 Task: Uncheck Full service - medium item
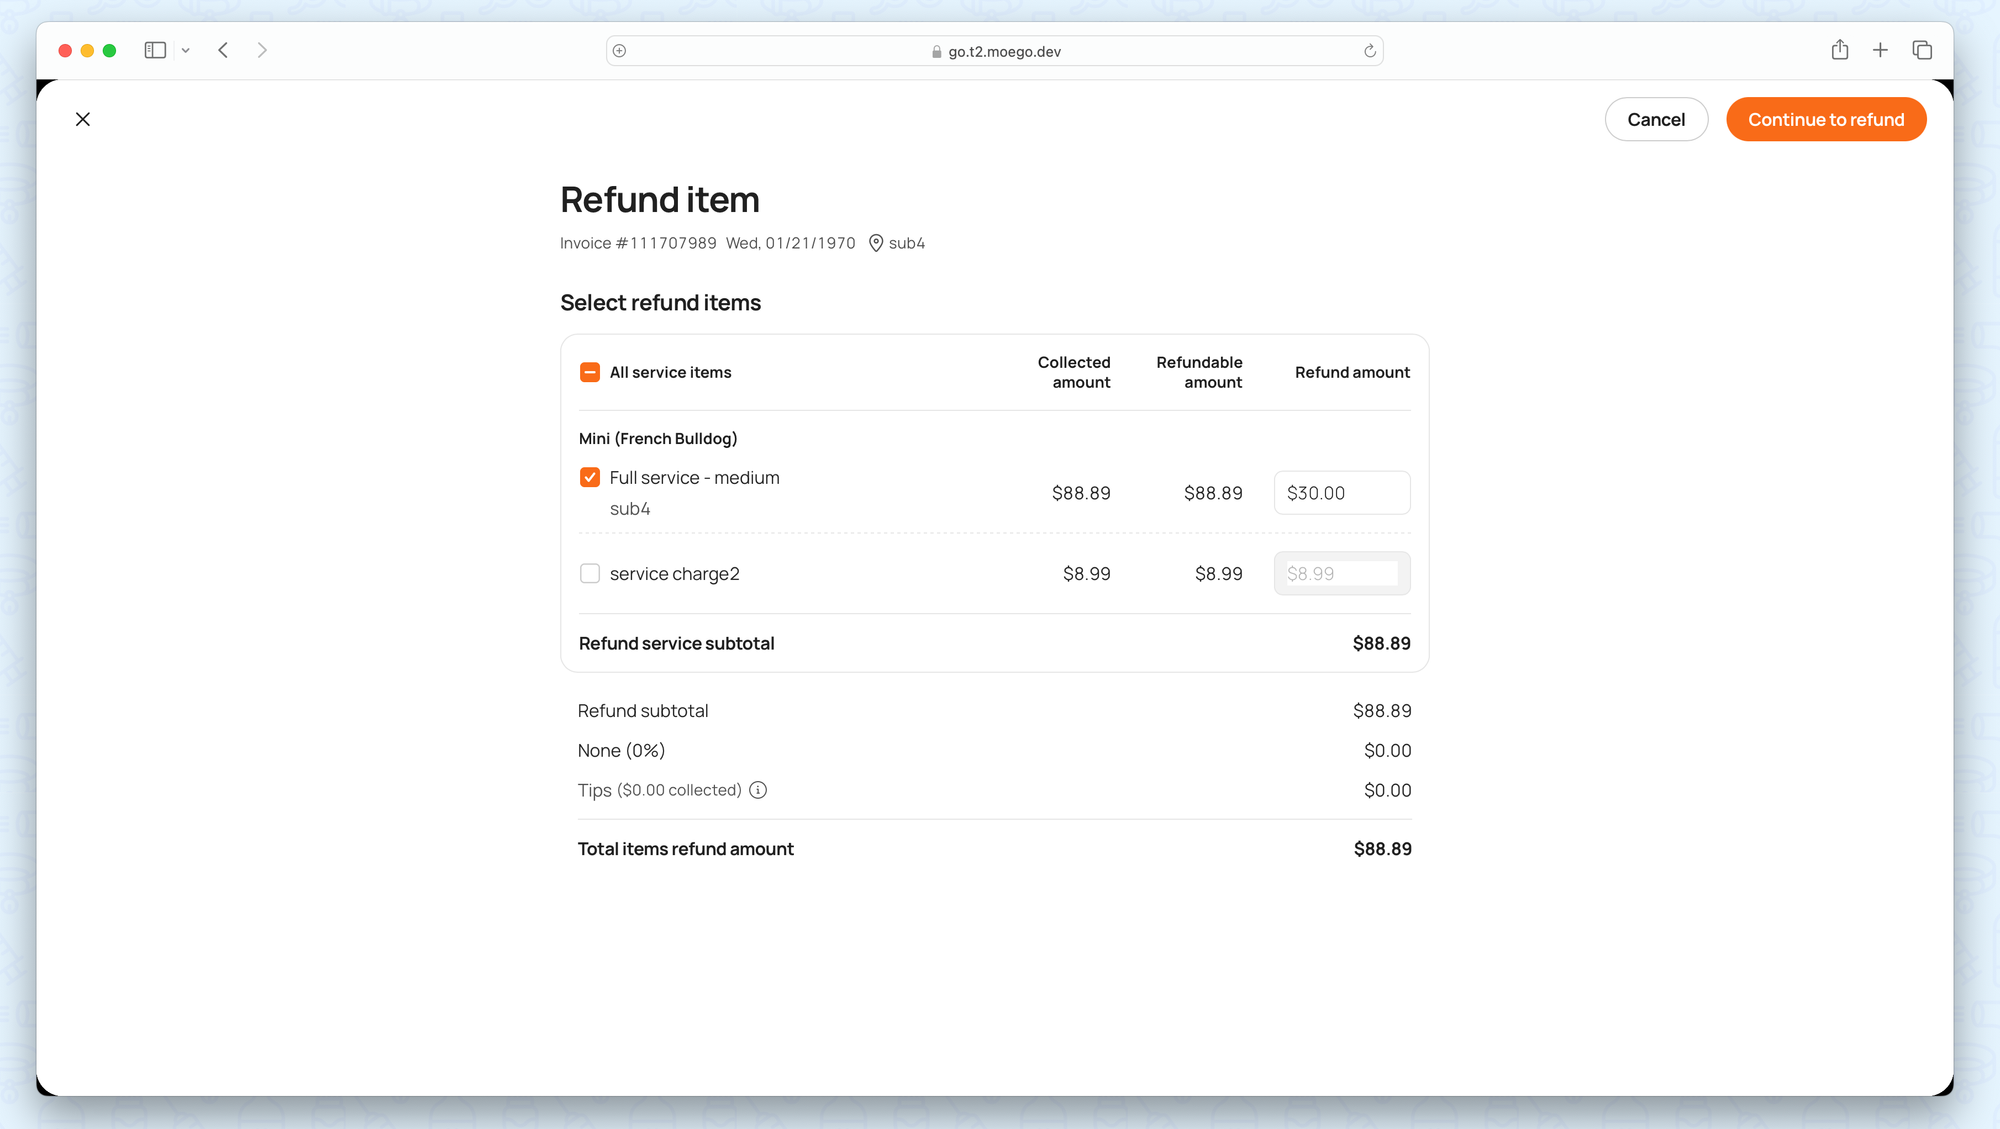590,477
